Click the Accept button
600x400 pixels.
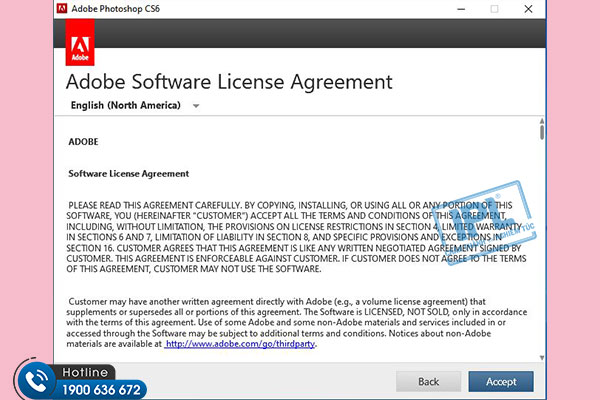[501, 381]
